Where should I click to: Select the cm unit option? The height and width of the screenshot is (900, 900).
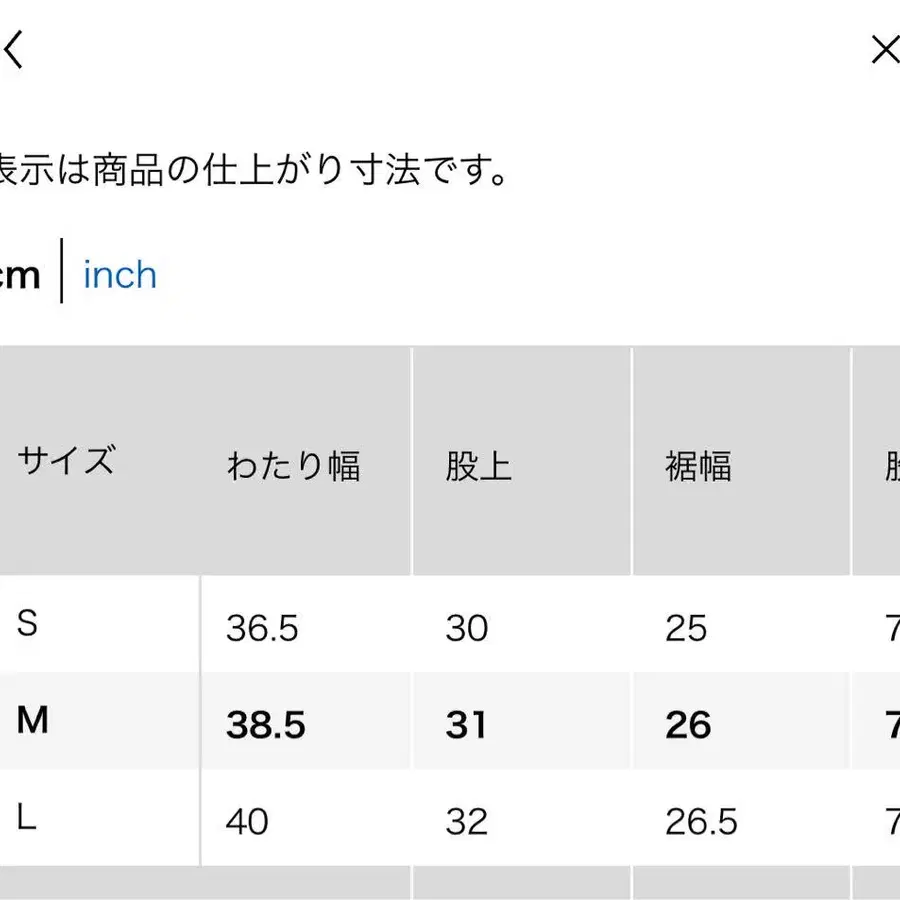pos(20,275)
